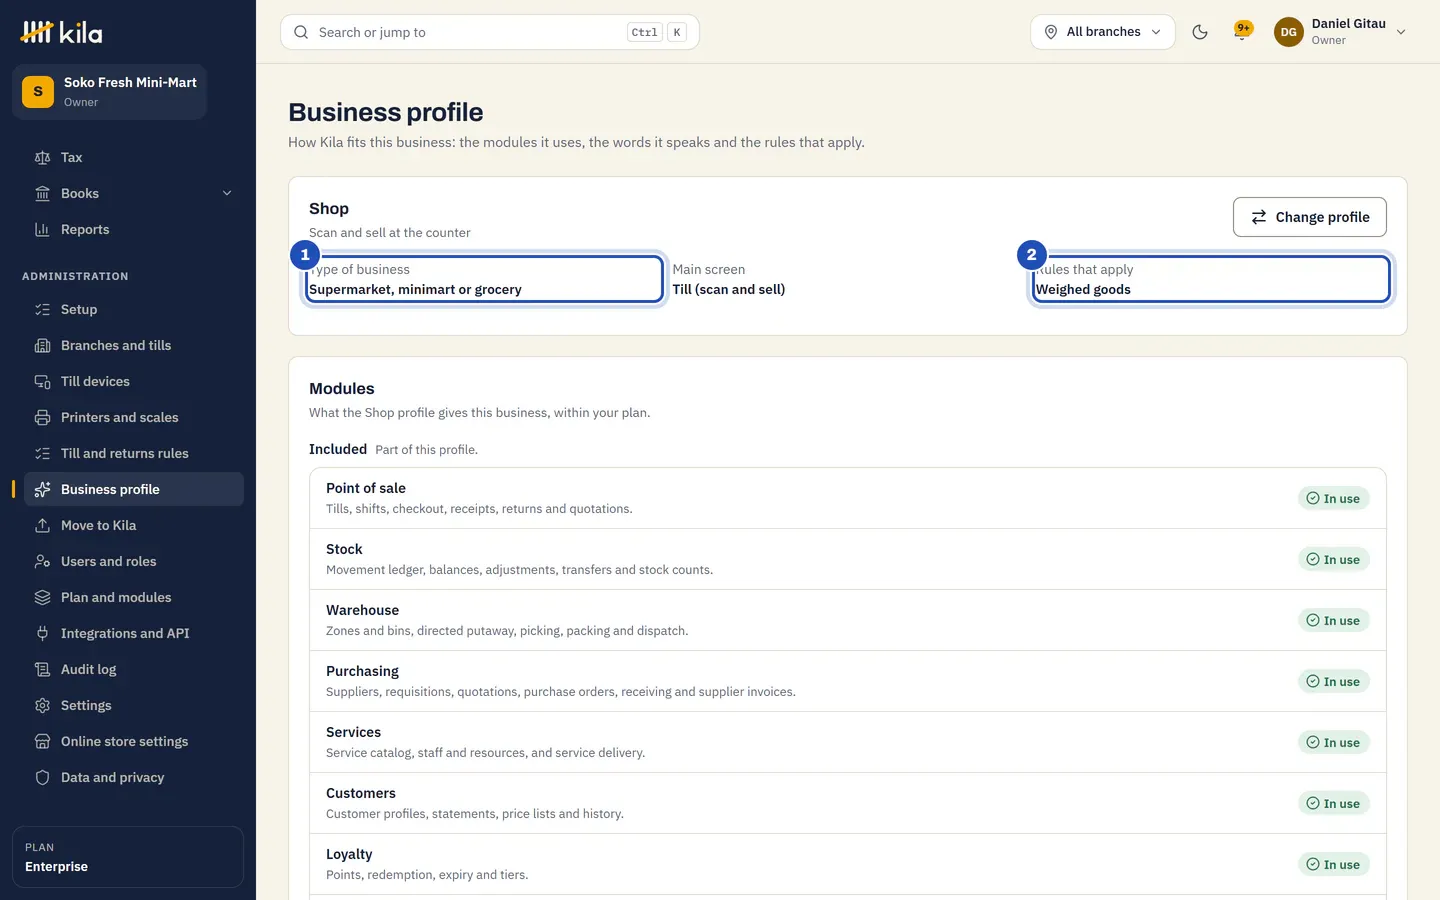The image size is (1440, 900).
Task: Click the 'Till (scan and sell)' value
Action: tap(729, 289)
